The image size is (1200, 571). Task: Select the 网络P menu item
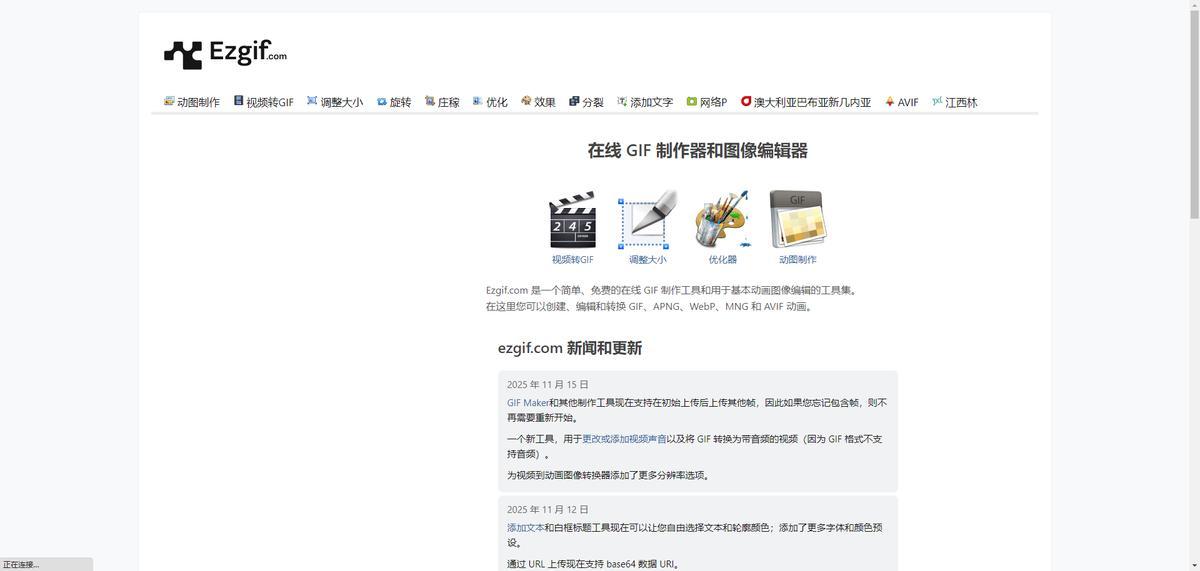click(x=706, y=102)
